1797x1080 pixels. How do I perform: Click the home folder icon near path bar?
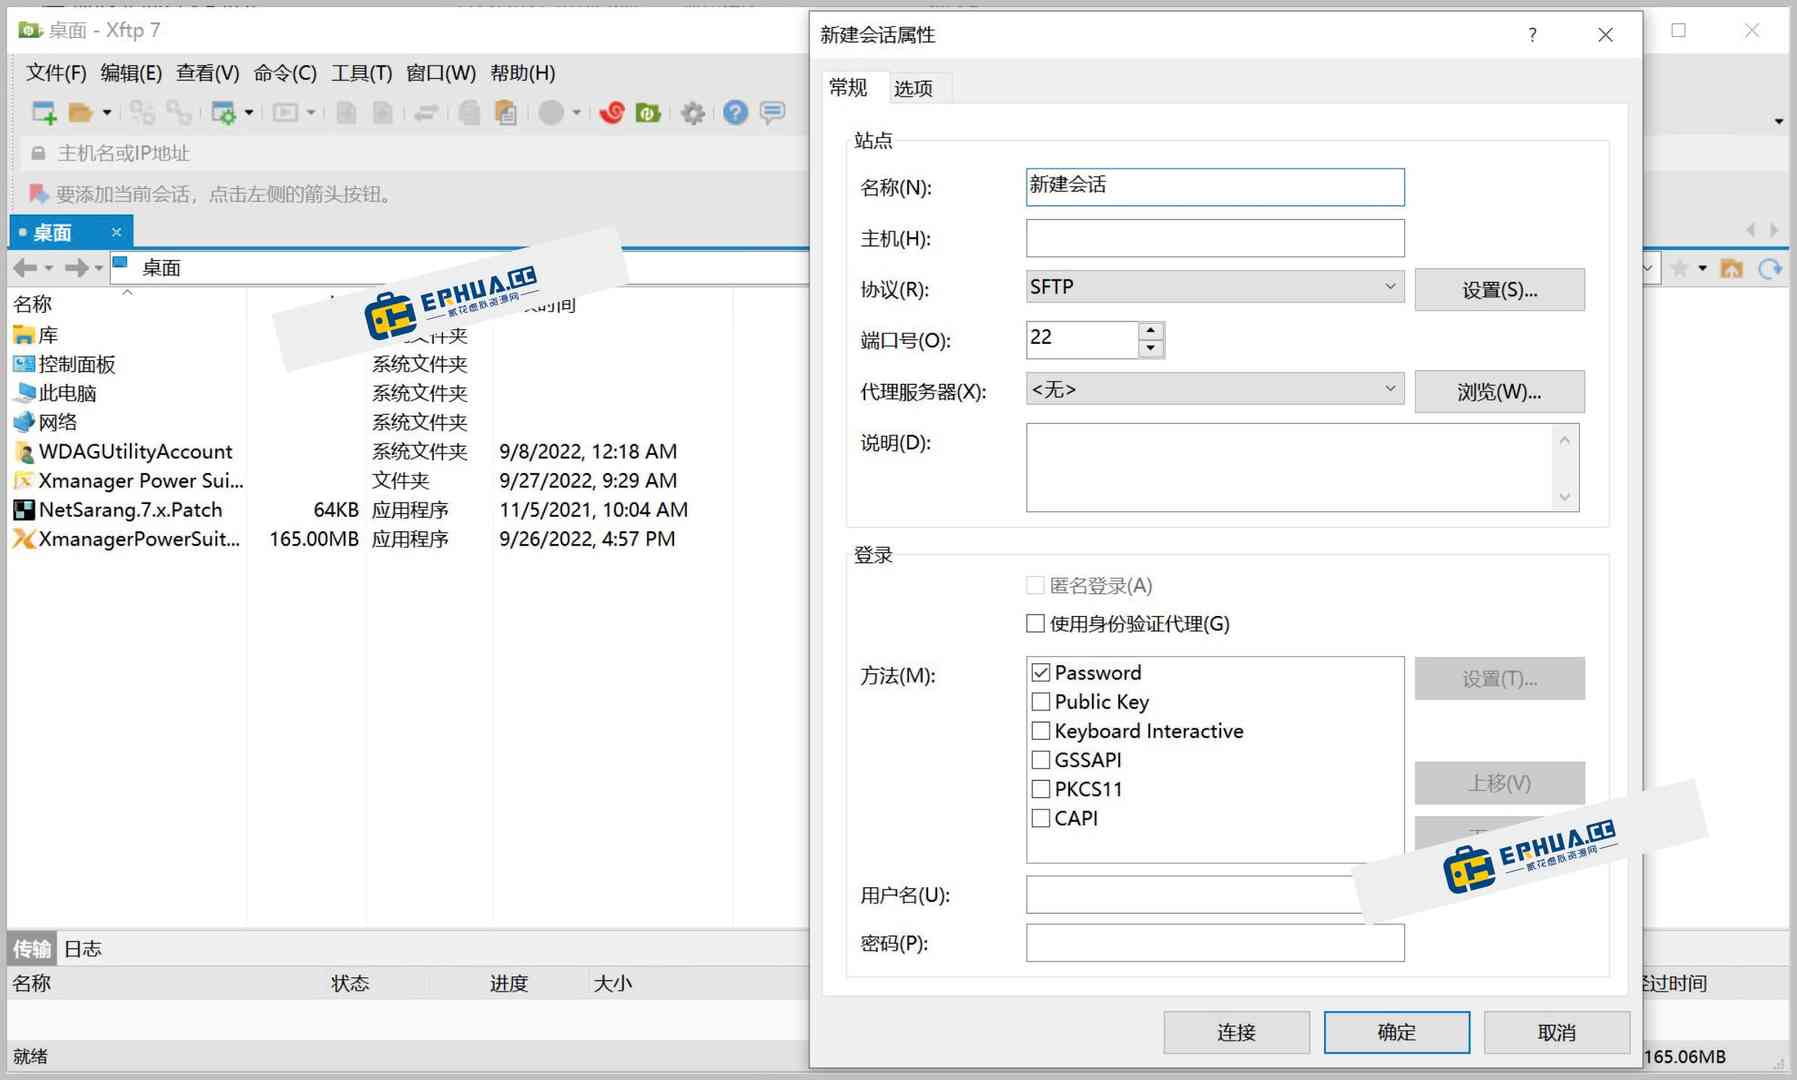coord(1731,268)
